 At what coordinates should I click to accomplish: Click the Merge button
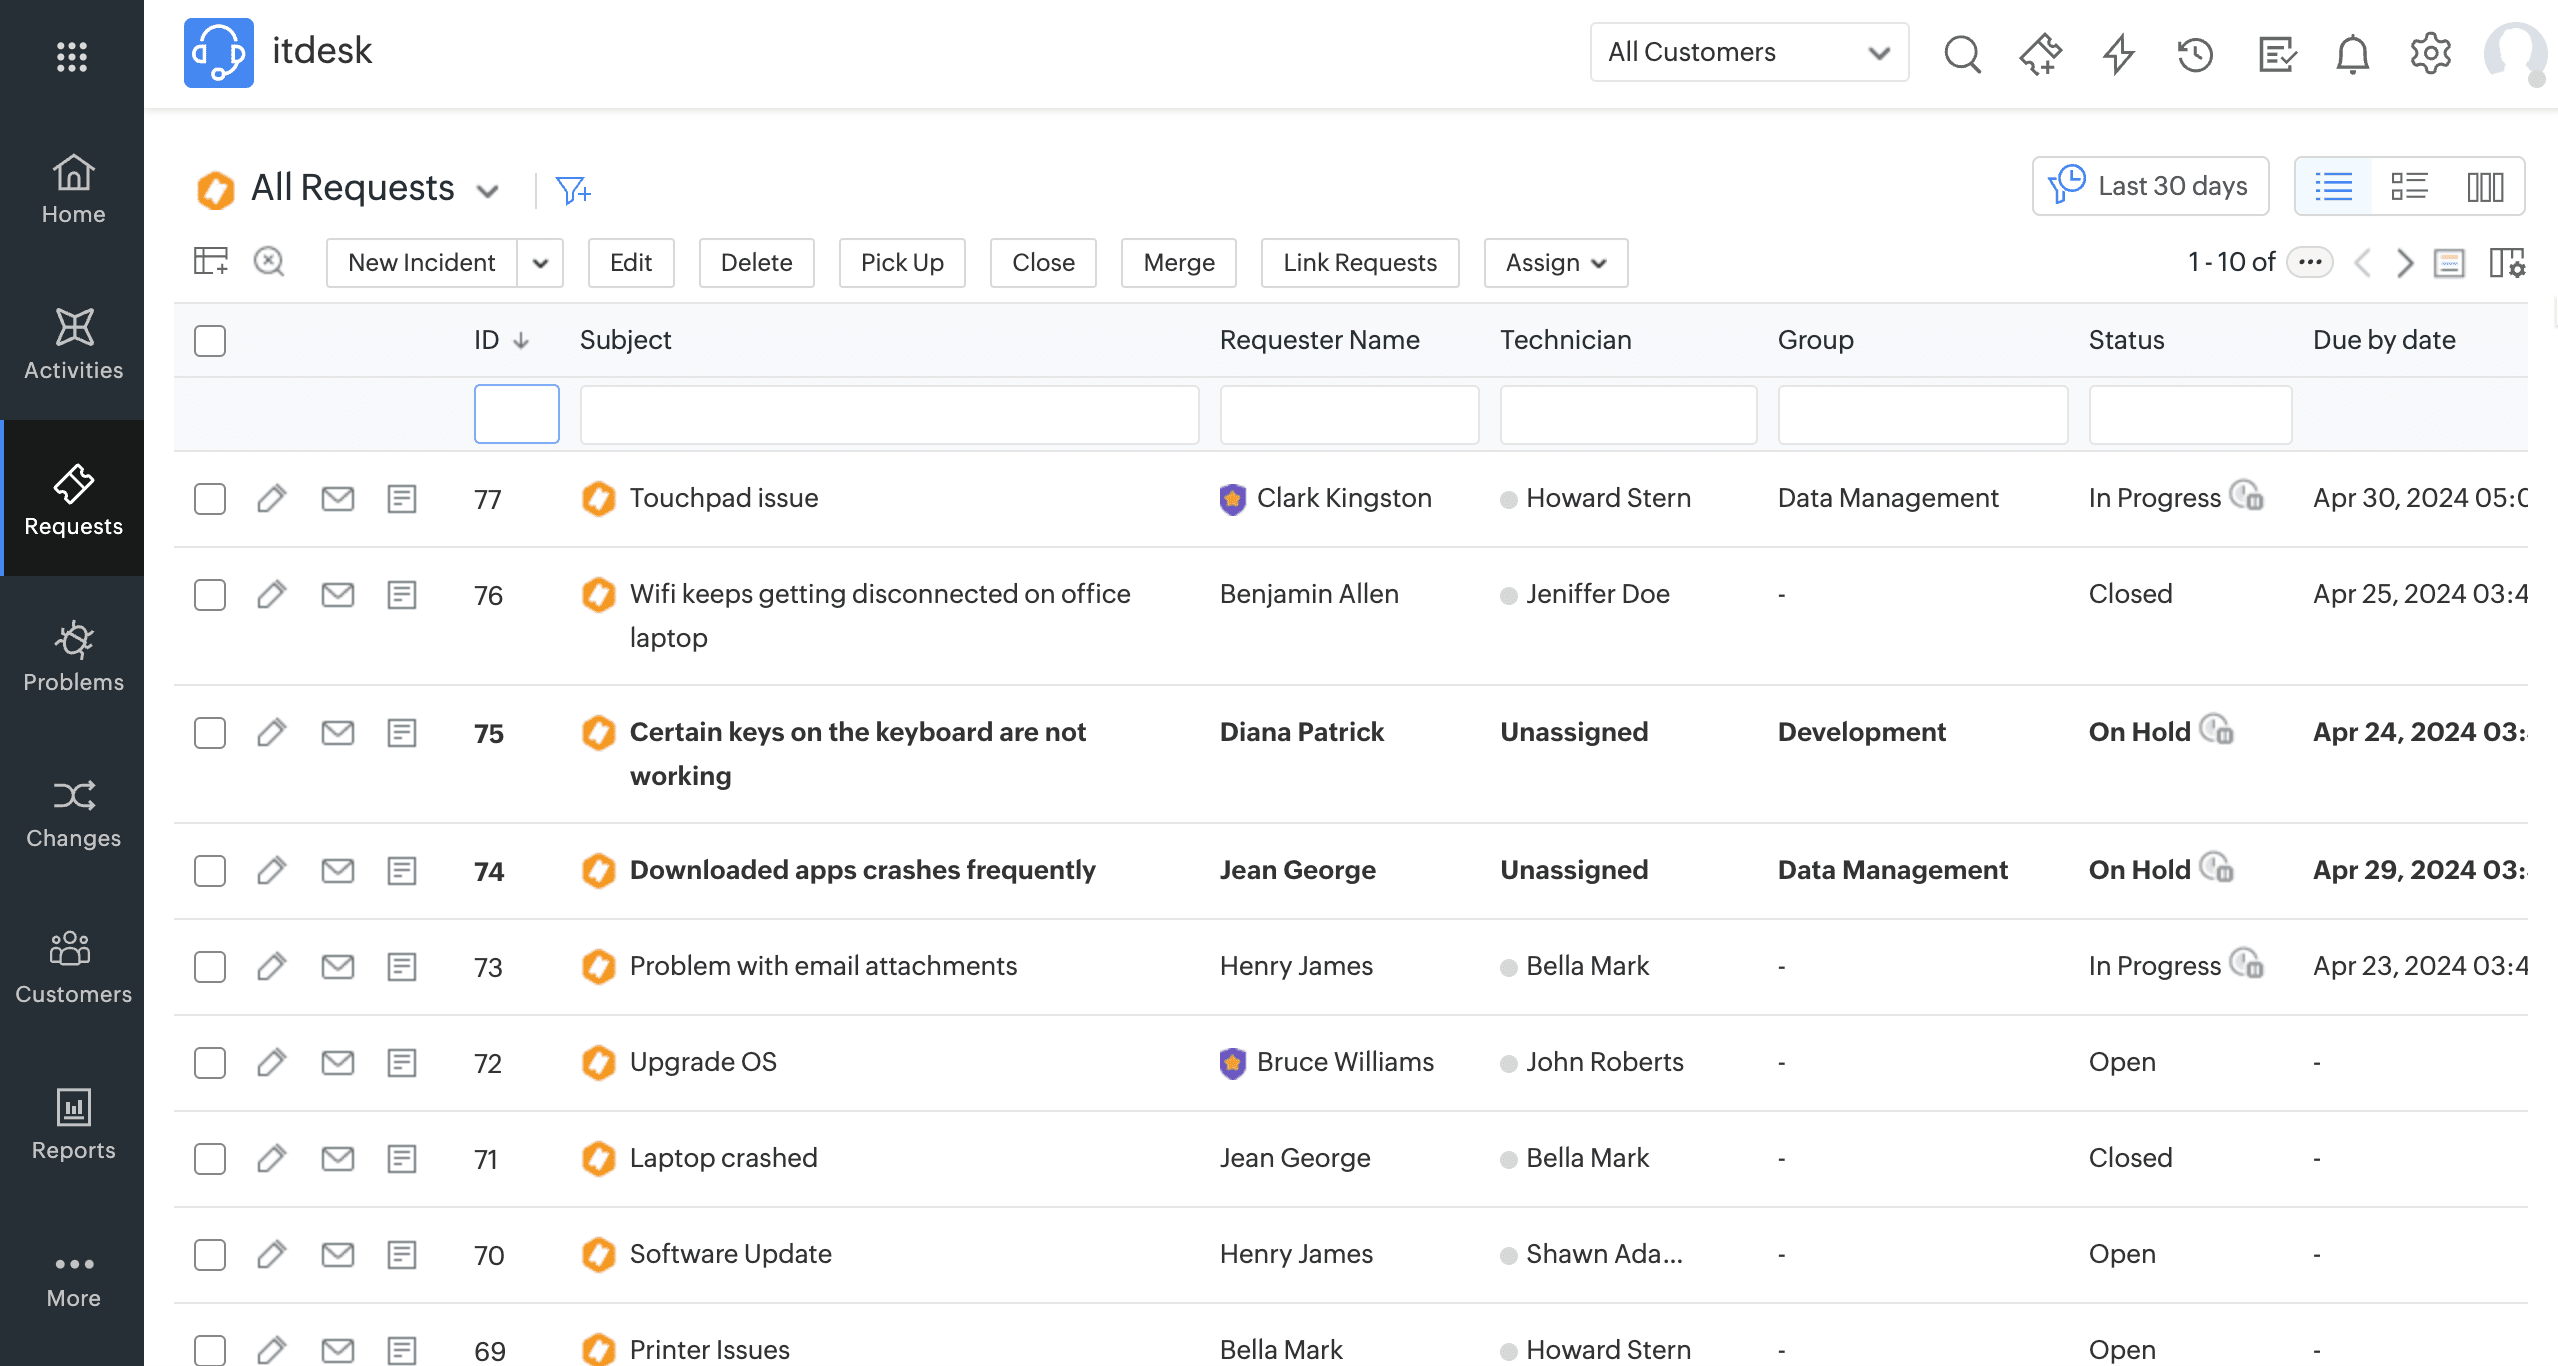[1178, 262]
